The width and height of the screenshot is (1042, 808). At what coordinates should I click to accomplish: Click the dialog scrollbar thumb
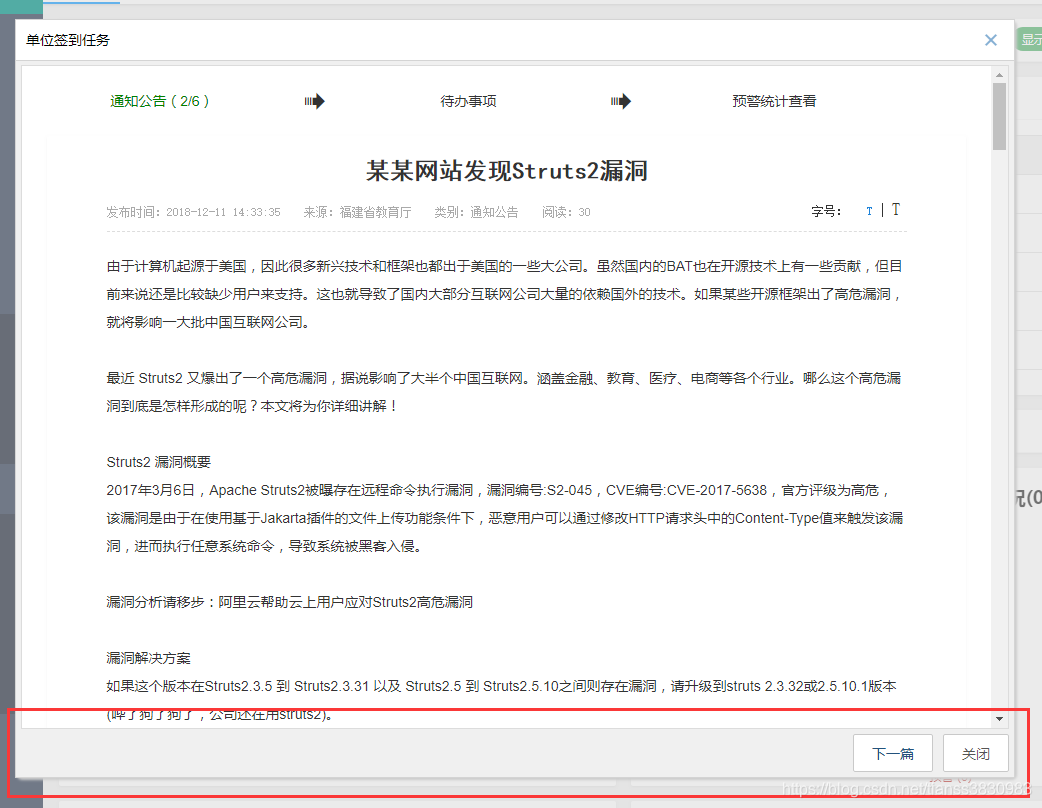[999, 116]
